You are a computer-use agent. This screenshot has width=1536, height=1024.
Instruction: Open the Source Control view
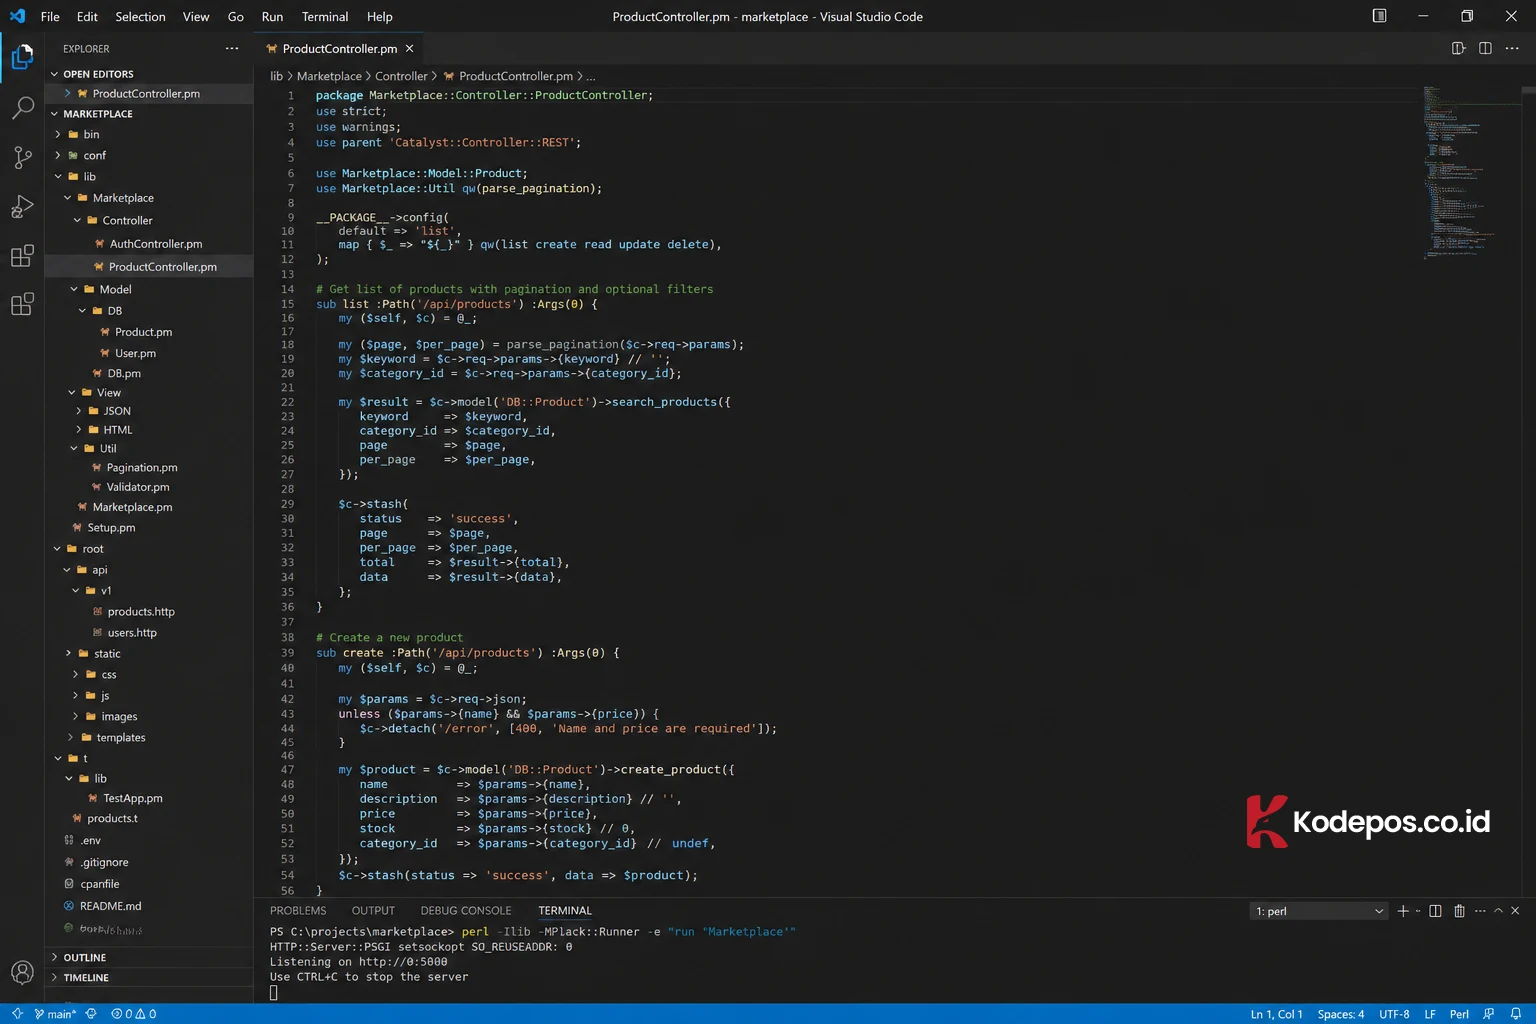pos(22,156)
